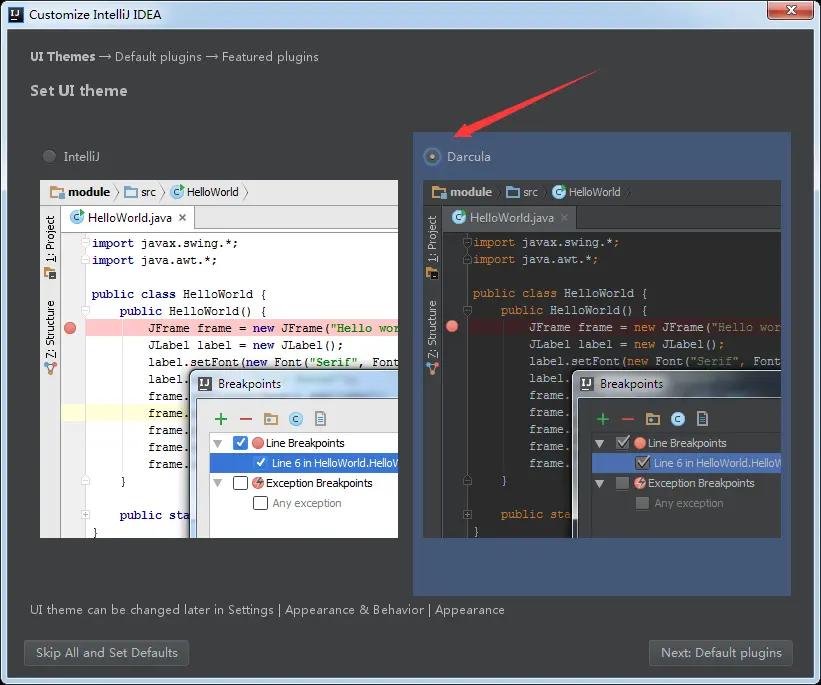Screen dimensions: 821x685
Task: Click the Project tool window icon in Darcula preview
Action: pos(432,273)
